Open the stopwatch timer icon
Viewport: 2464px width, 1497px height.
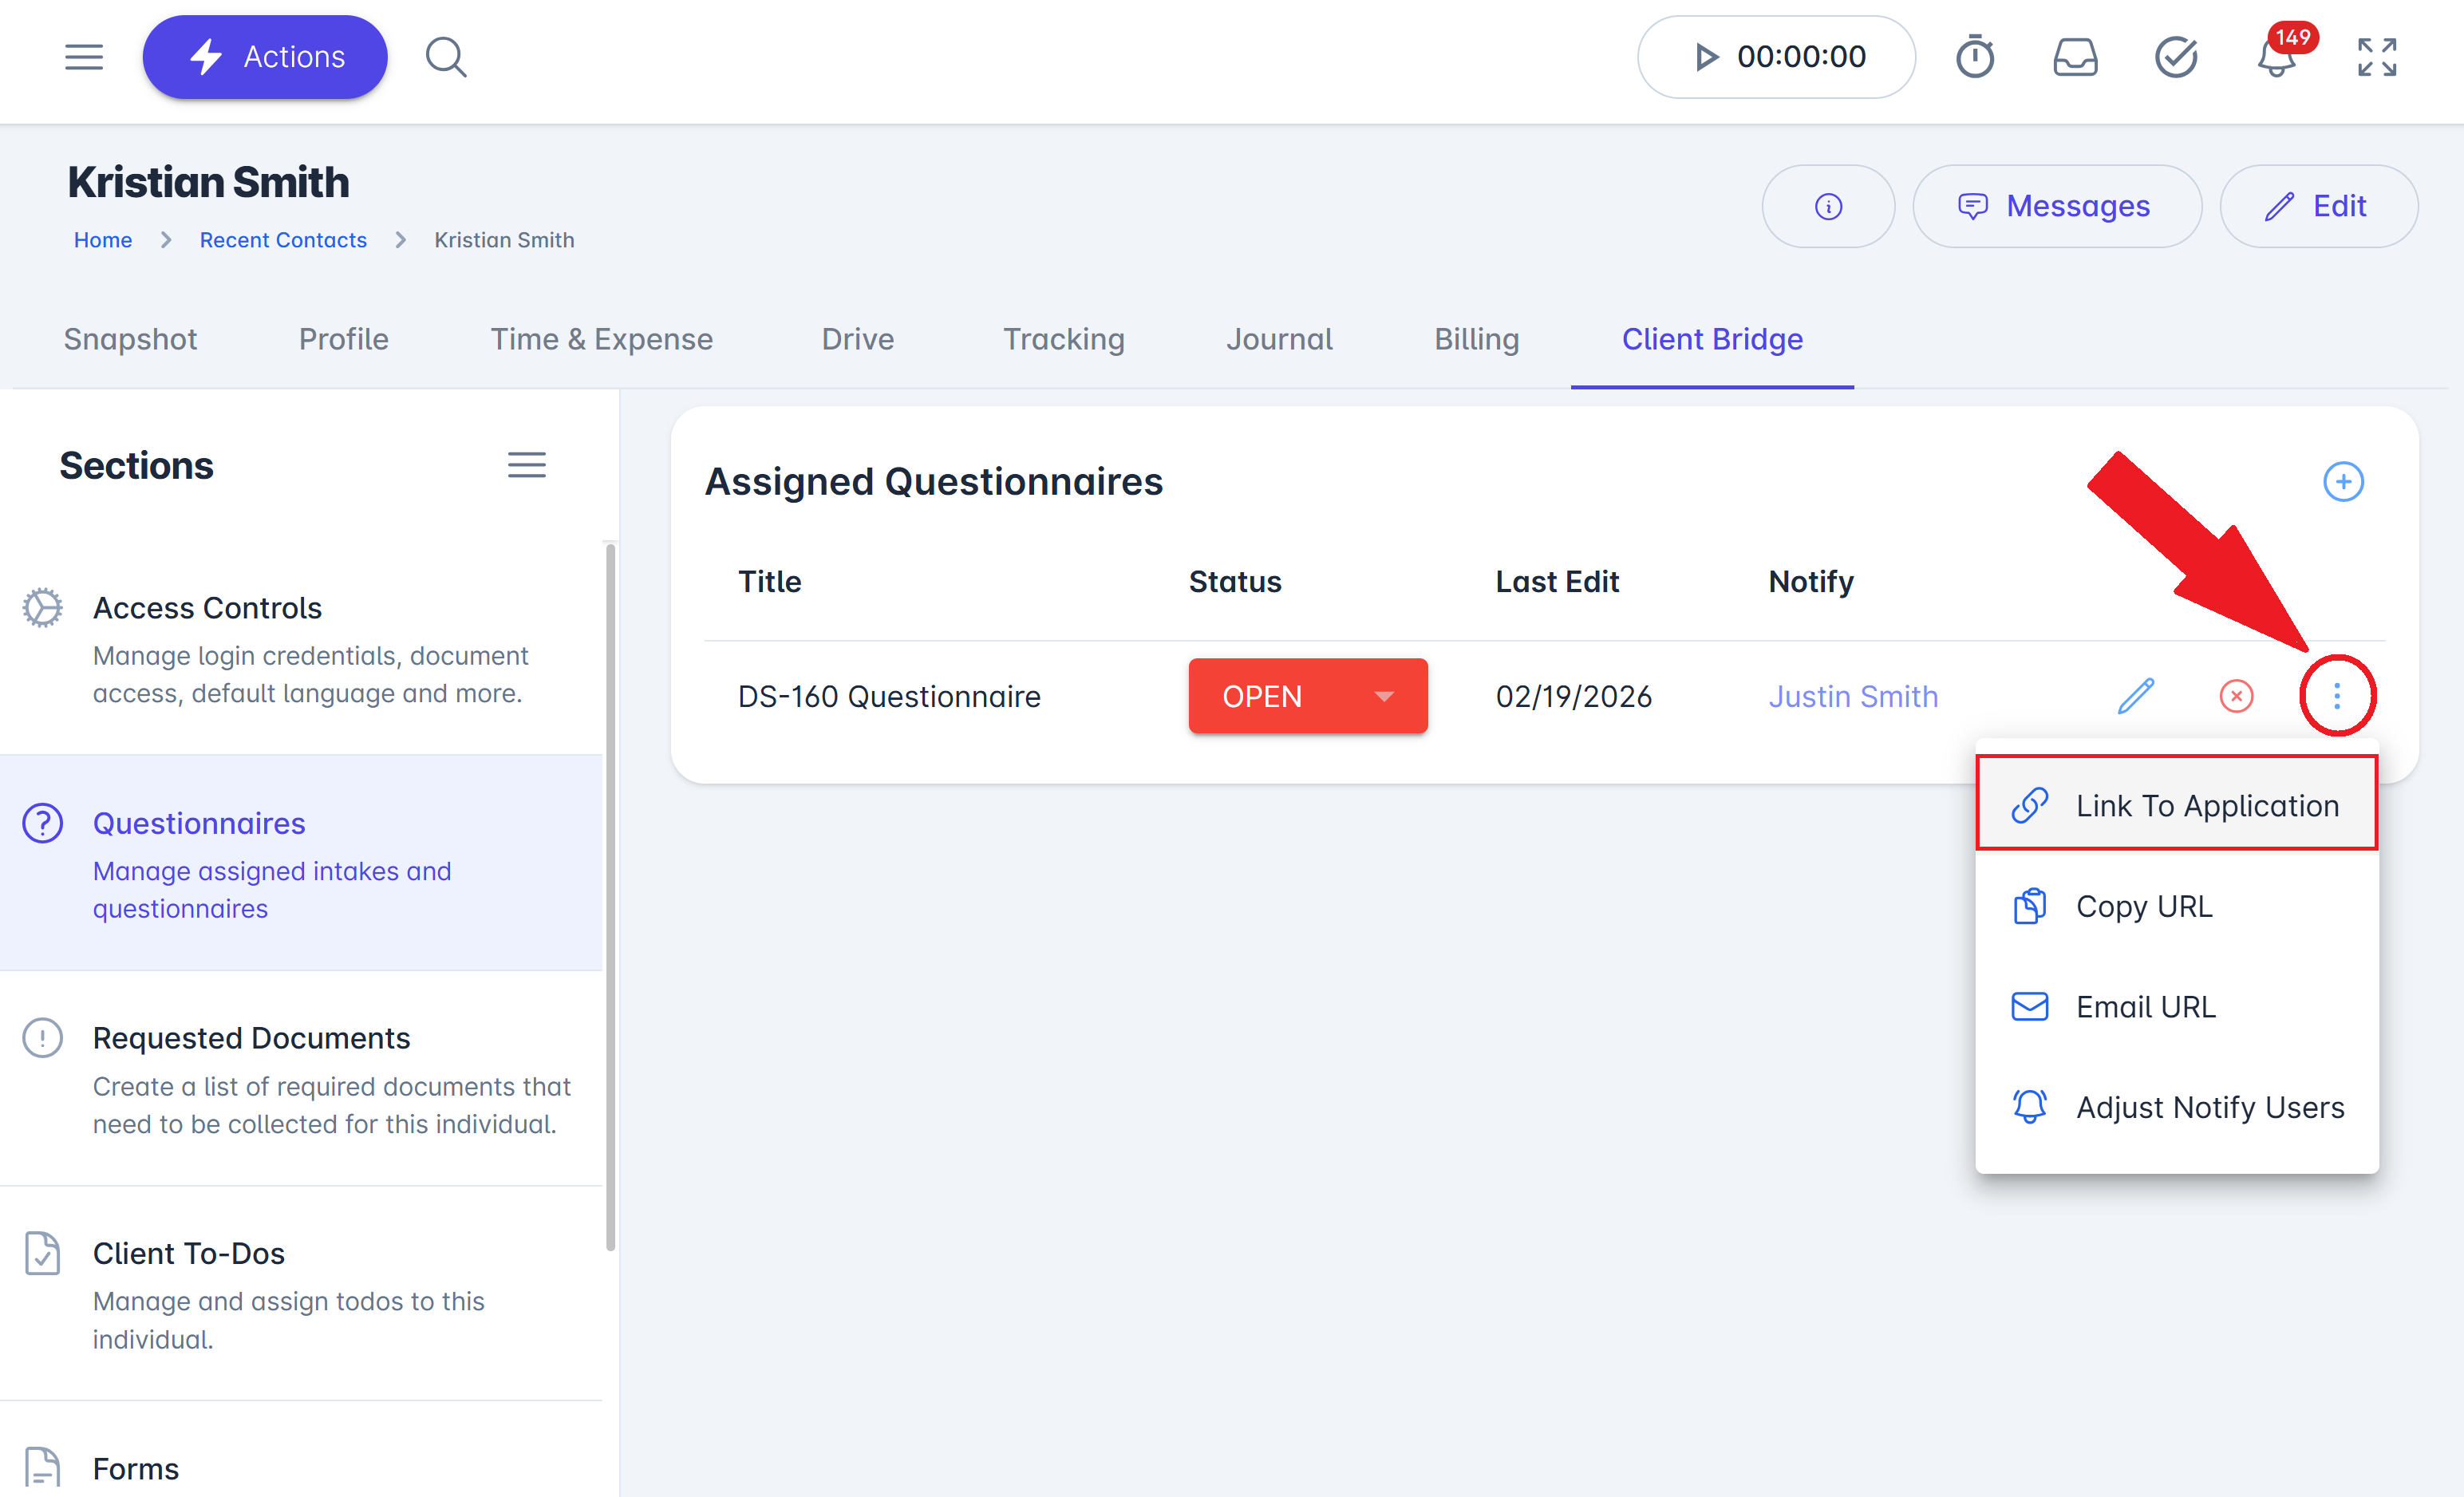[x=1974, y=57]
